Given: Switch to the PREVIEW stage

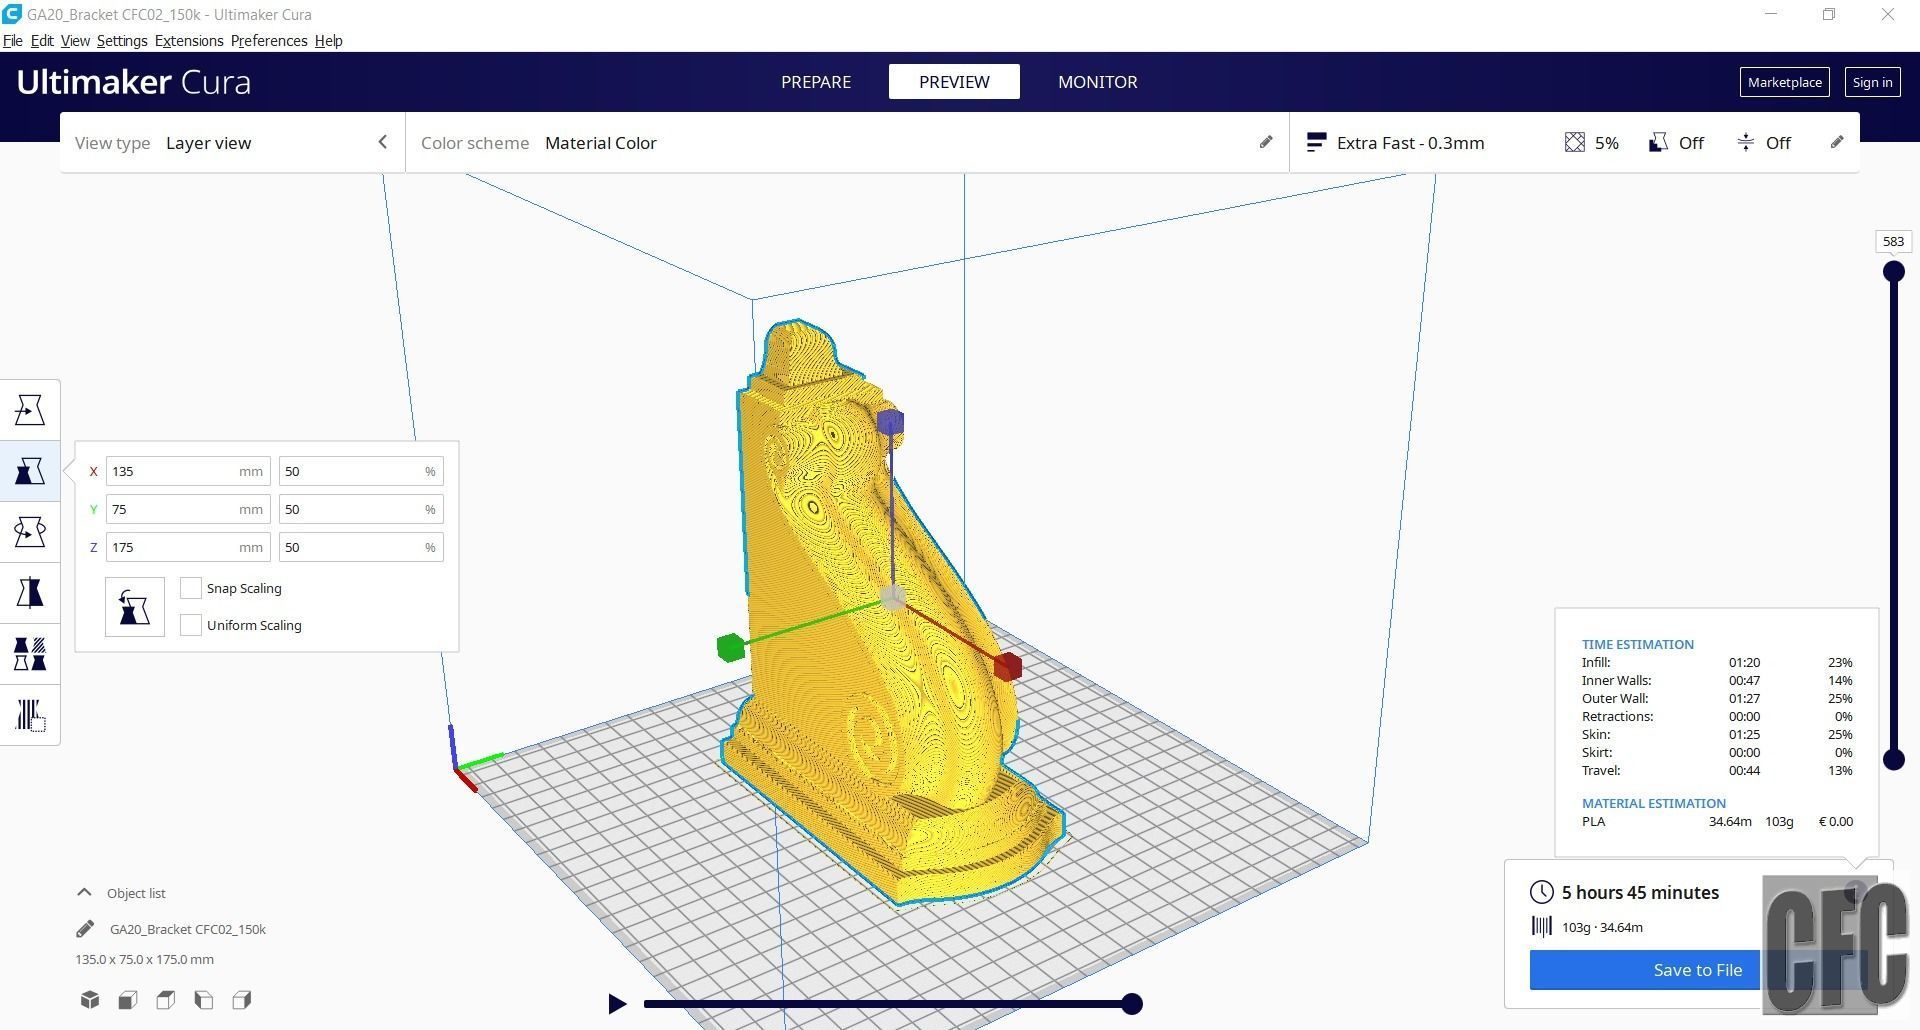Looking at the screenshot, I should [x=954, y=82].
